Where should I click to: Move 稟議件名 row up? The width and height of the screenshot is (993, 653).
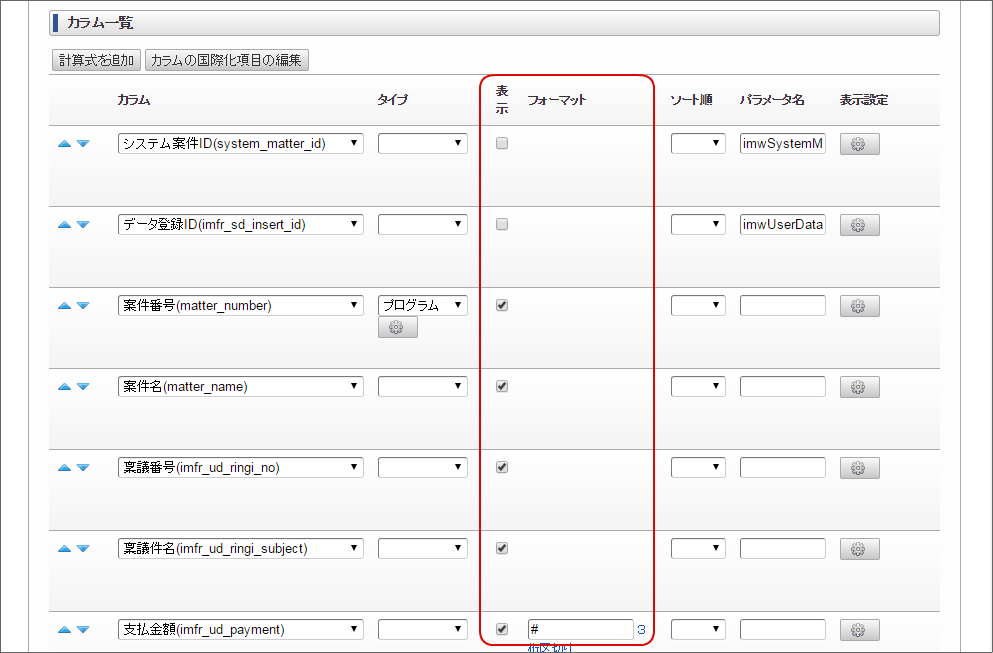[x=64, y=549]
